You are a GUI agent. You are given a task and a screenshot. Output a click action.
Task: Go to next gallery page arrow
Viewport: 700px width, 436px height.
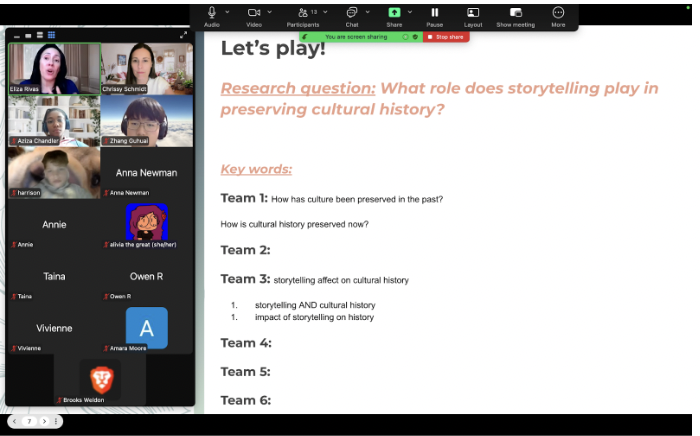point(44,421)
